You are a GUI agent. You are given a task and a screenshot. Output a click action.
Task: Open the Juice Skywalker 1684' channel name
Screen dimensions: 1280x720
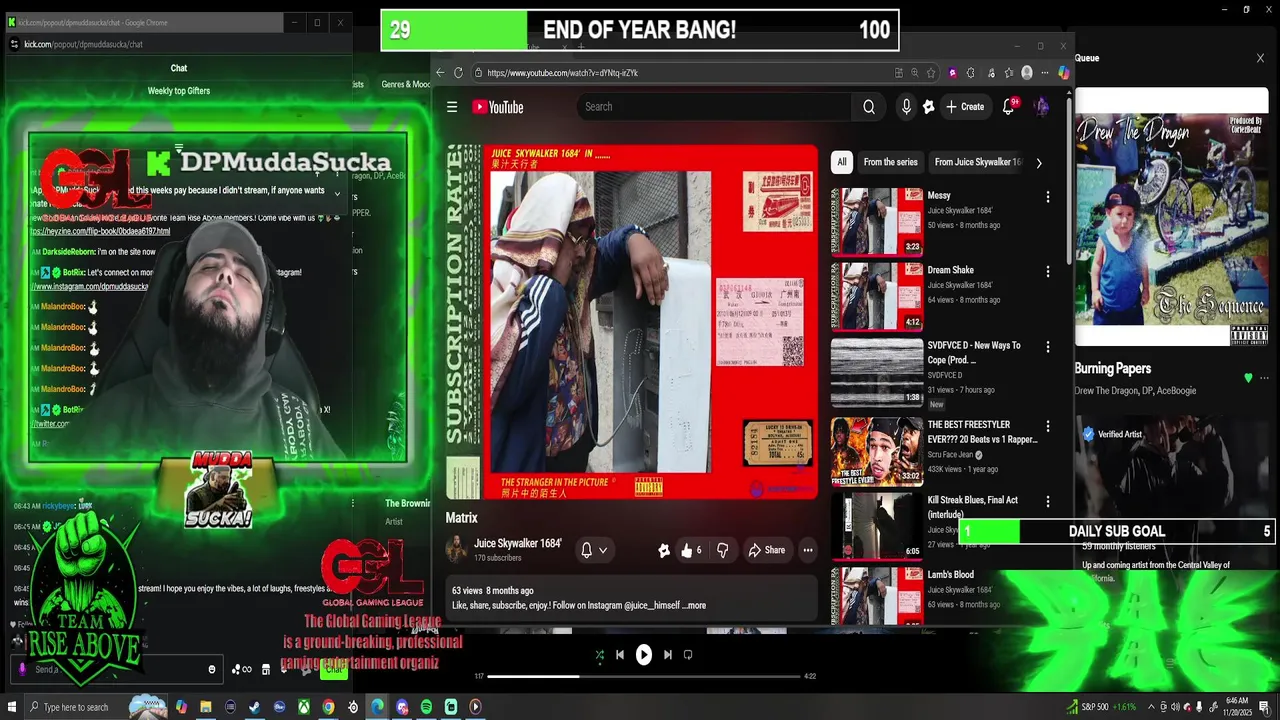point(518,544)
